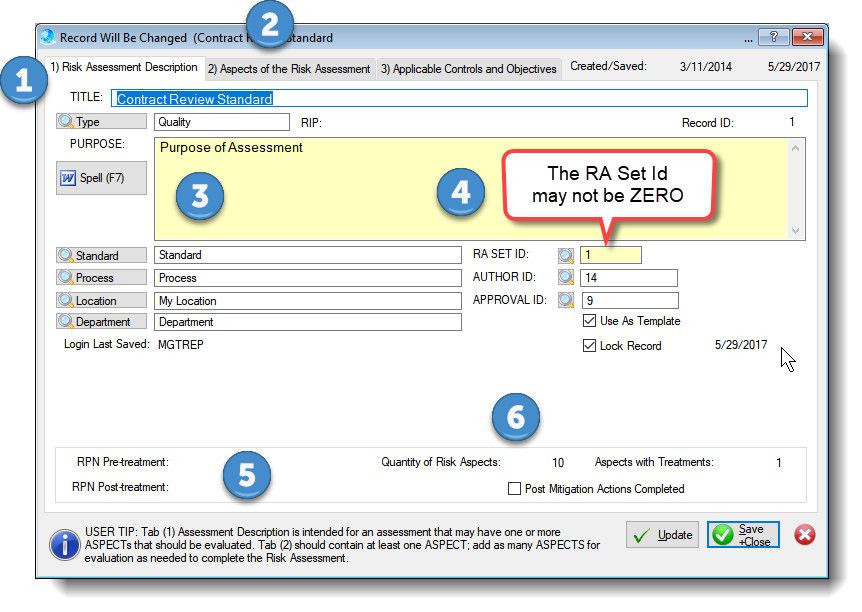This screenshot has width=862, height=612.
Task: Click the AUTHOR ID lookup magnifier
Action: [565, 278]
